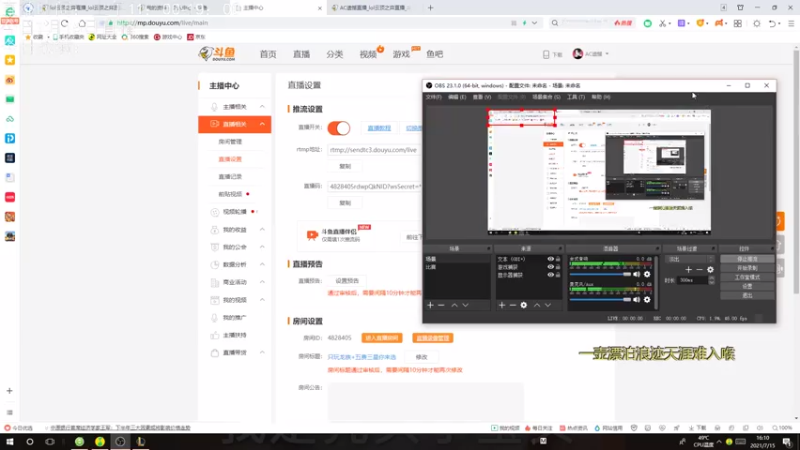The width and height of the screenshot is (800, 450).
Task: Expand the 我的视频 sidebar section
Action: coord(262,300)
